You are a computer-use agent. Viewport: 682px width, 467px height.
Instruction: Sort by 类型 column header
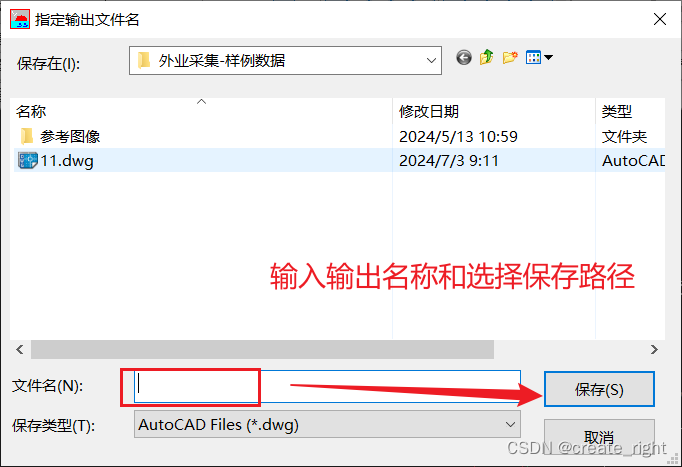click(x=630, y=111)
